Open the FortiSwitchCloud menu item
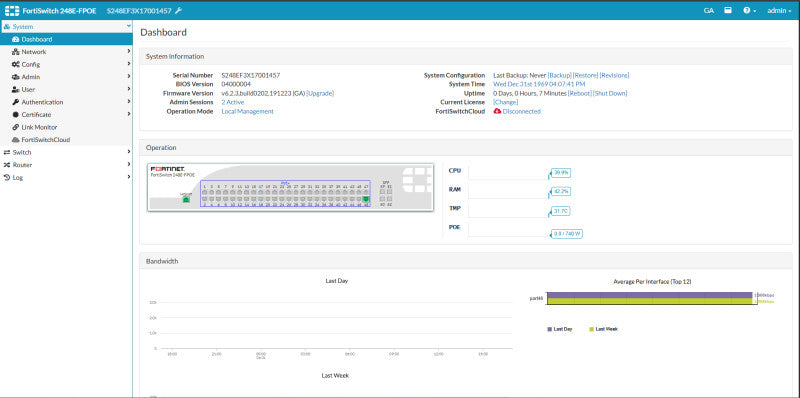This screenshot has height=398, width=800. pos(66,139)
